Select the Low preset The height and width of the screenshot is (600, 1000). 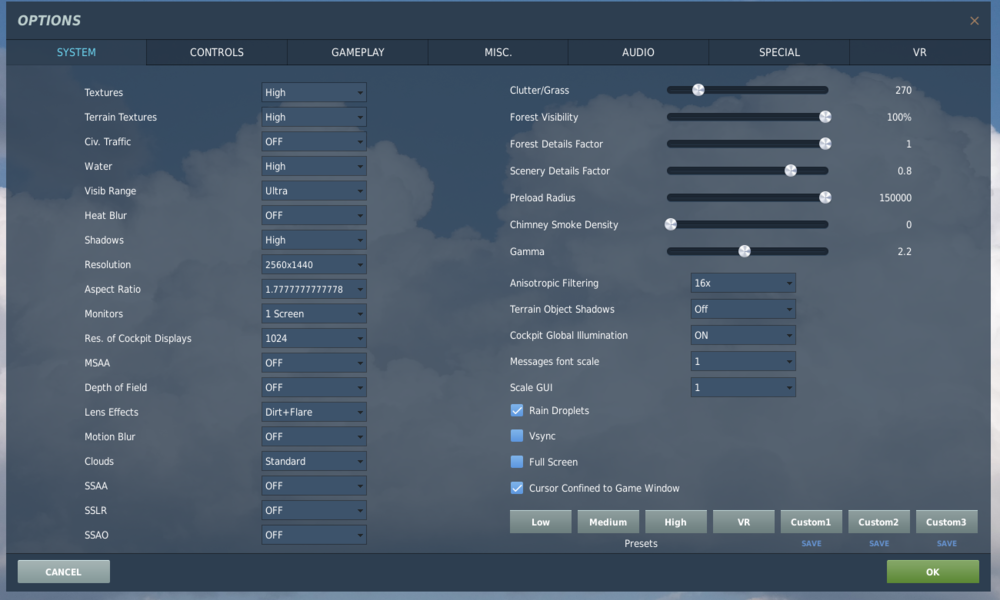[540, 521]
